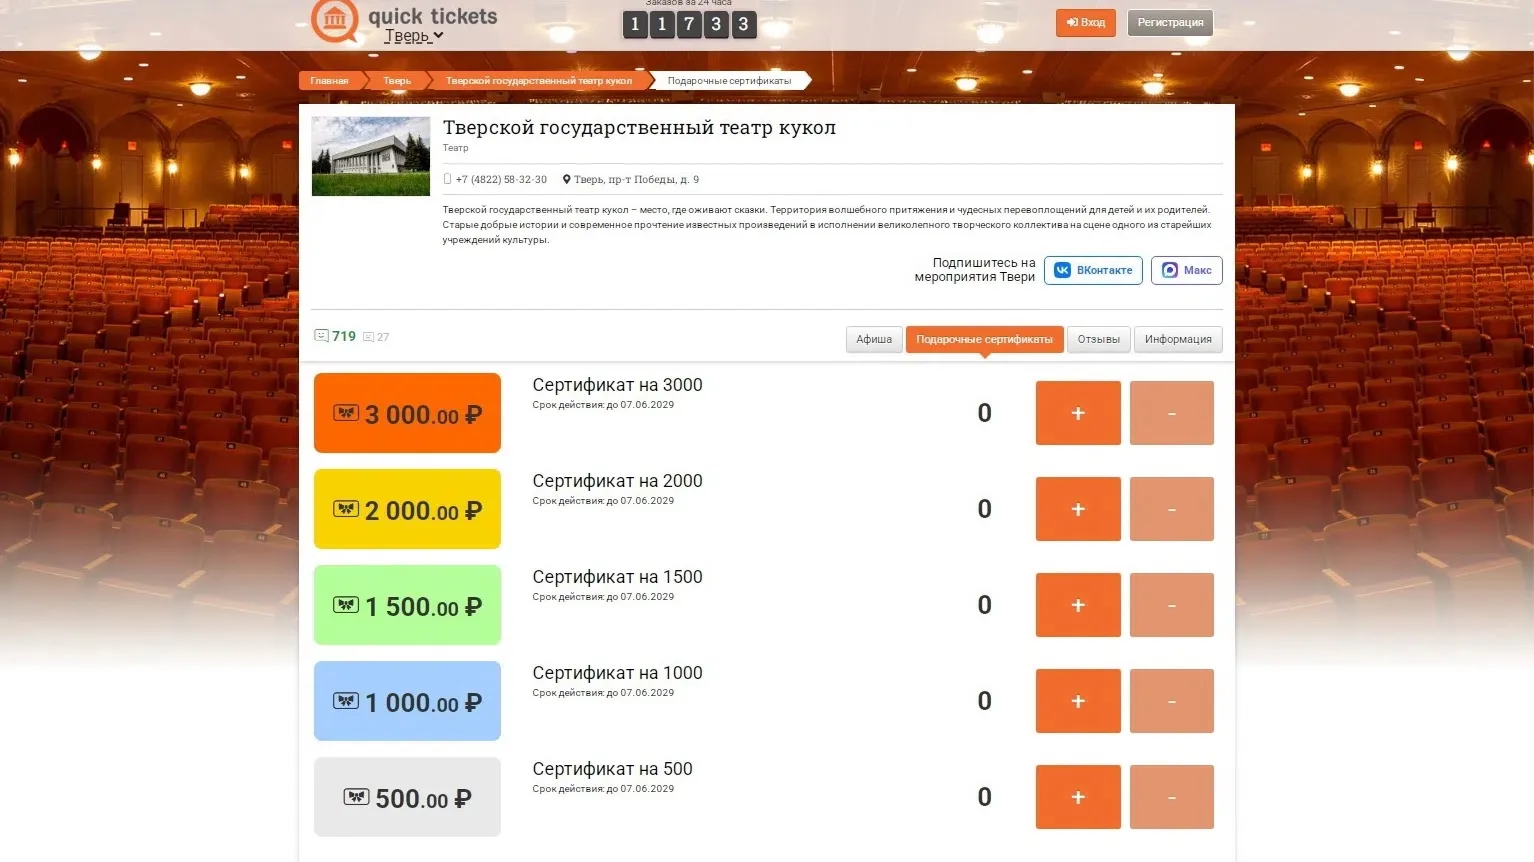Click the comments count 27
This screenshot has height=862, width=1534.
click(x=376, y=337)
